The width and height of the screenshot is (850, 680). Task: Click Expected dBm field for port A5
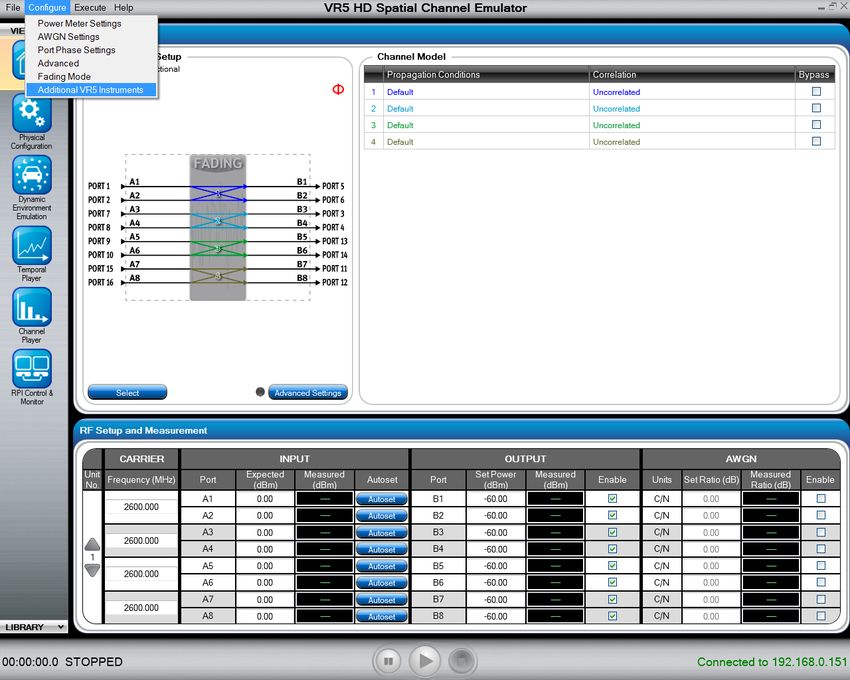point(265,566)
